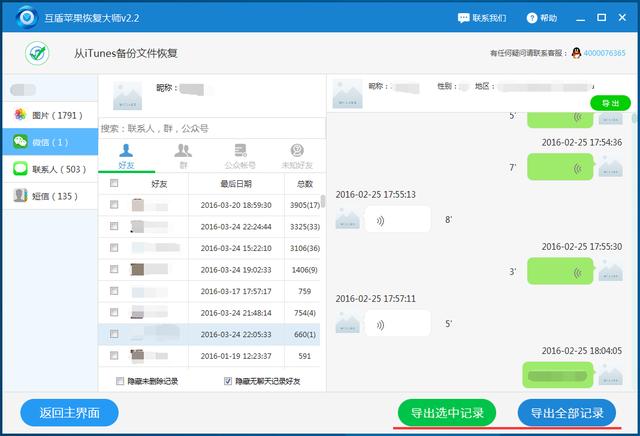
Task: Select 联系人 (503) in sidebar
Action: (x=50, y=169)
